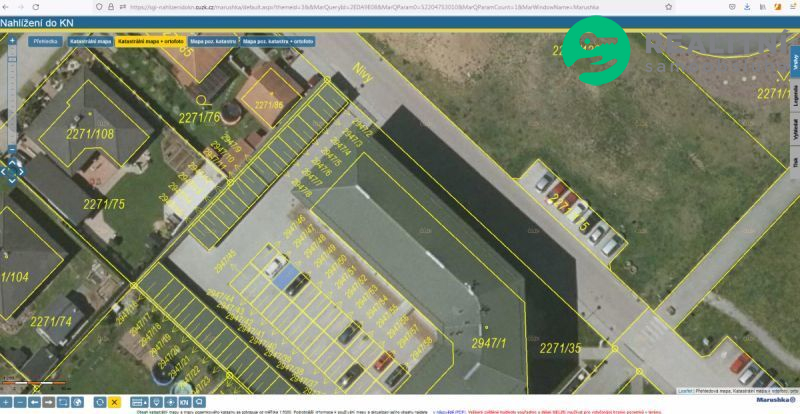Switch to Mapa poz. katastru layer

213,42
